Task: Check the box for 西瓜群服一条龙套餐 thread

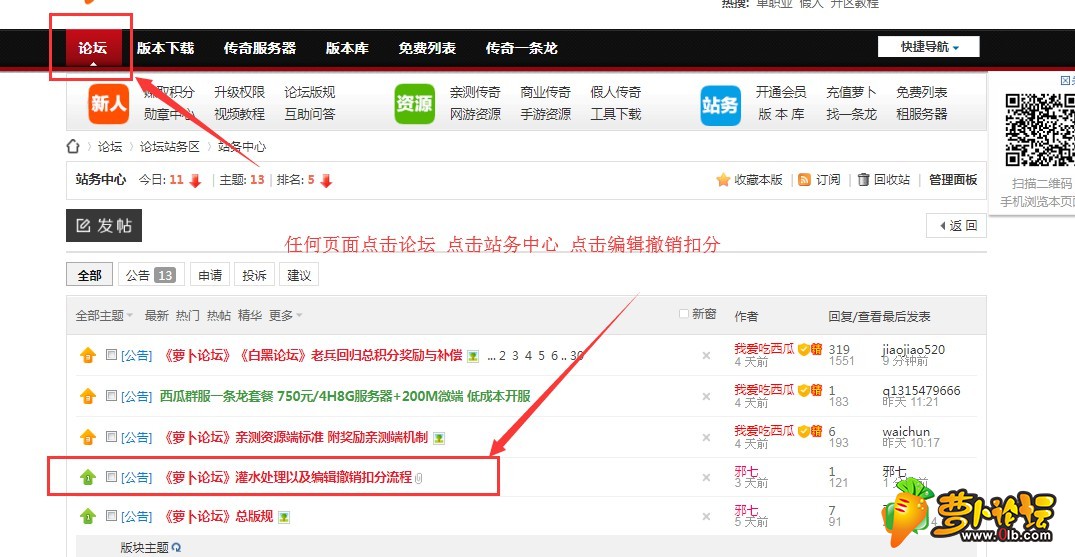Action: [111, 395]
